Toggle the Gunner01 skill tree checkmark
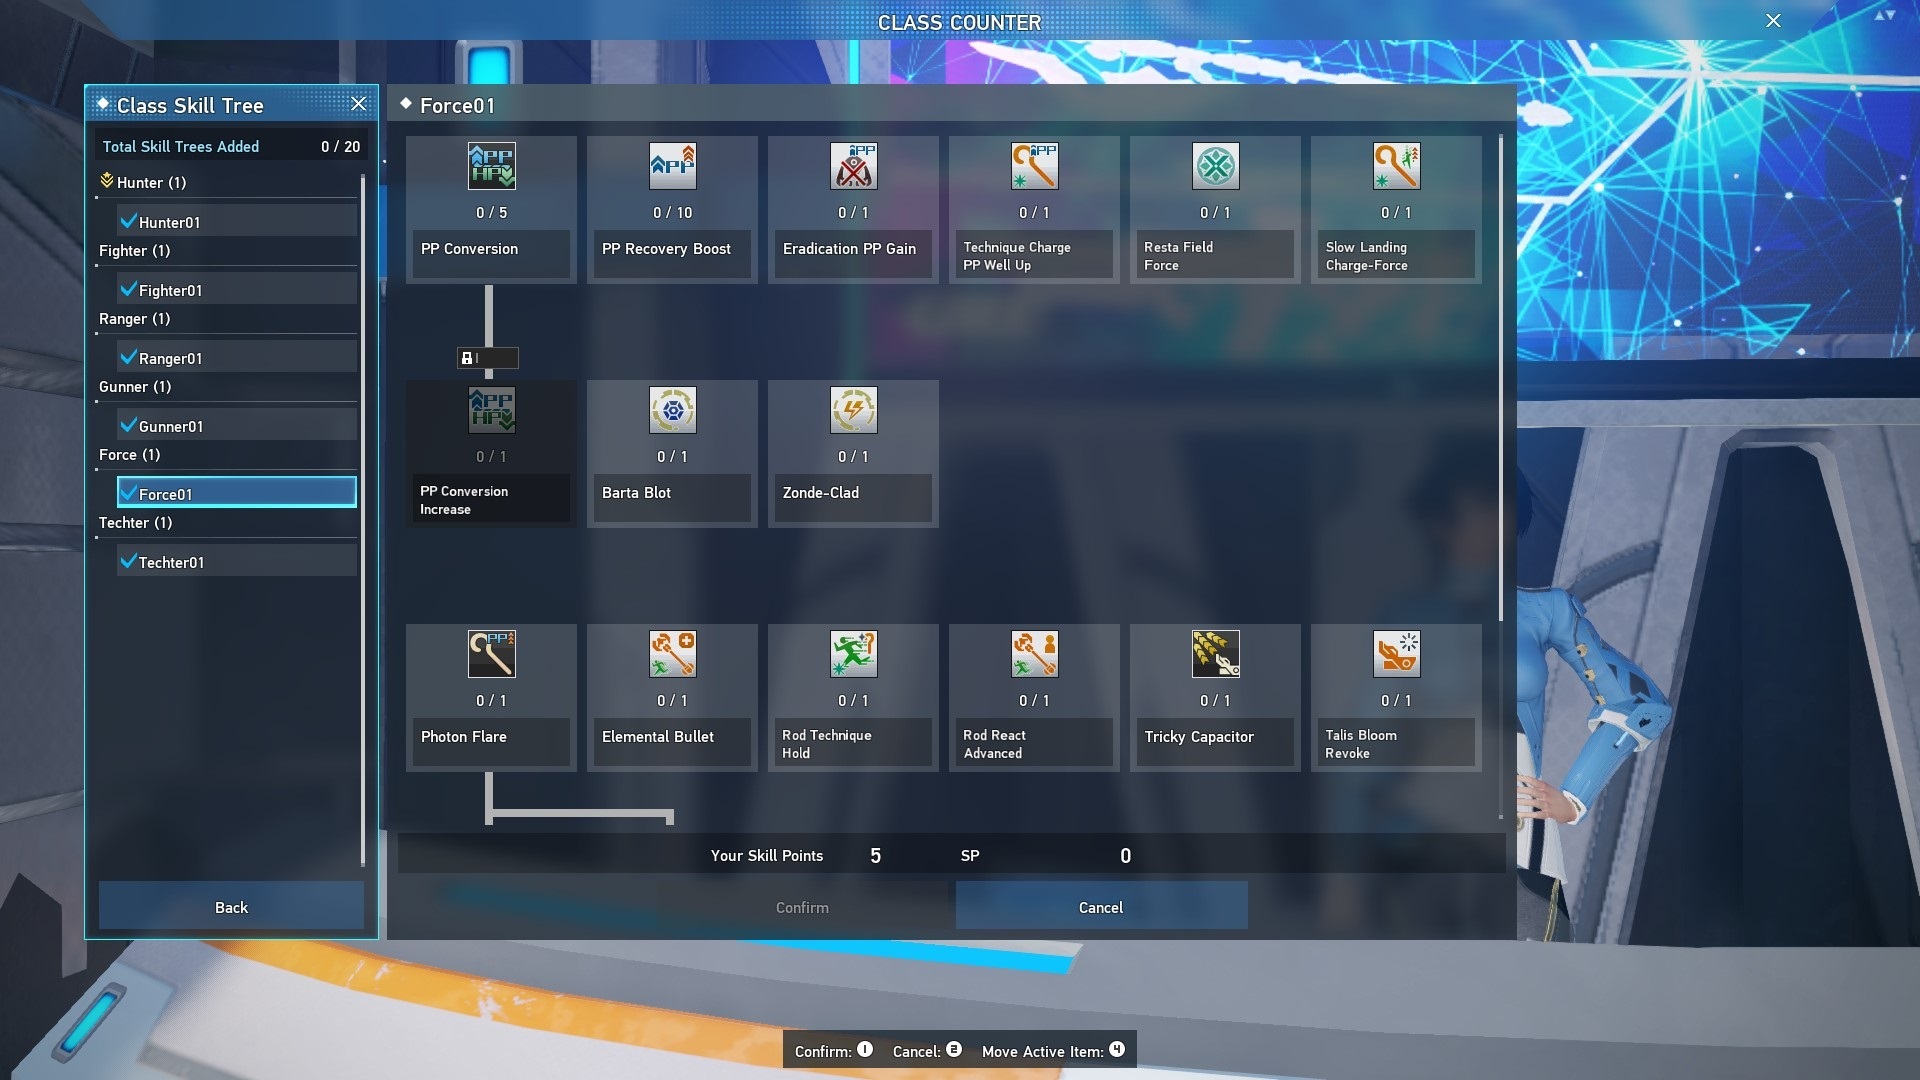This screenshot has width=1920, height=1080. pos(128,425)
